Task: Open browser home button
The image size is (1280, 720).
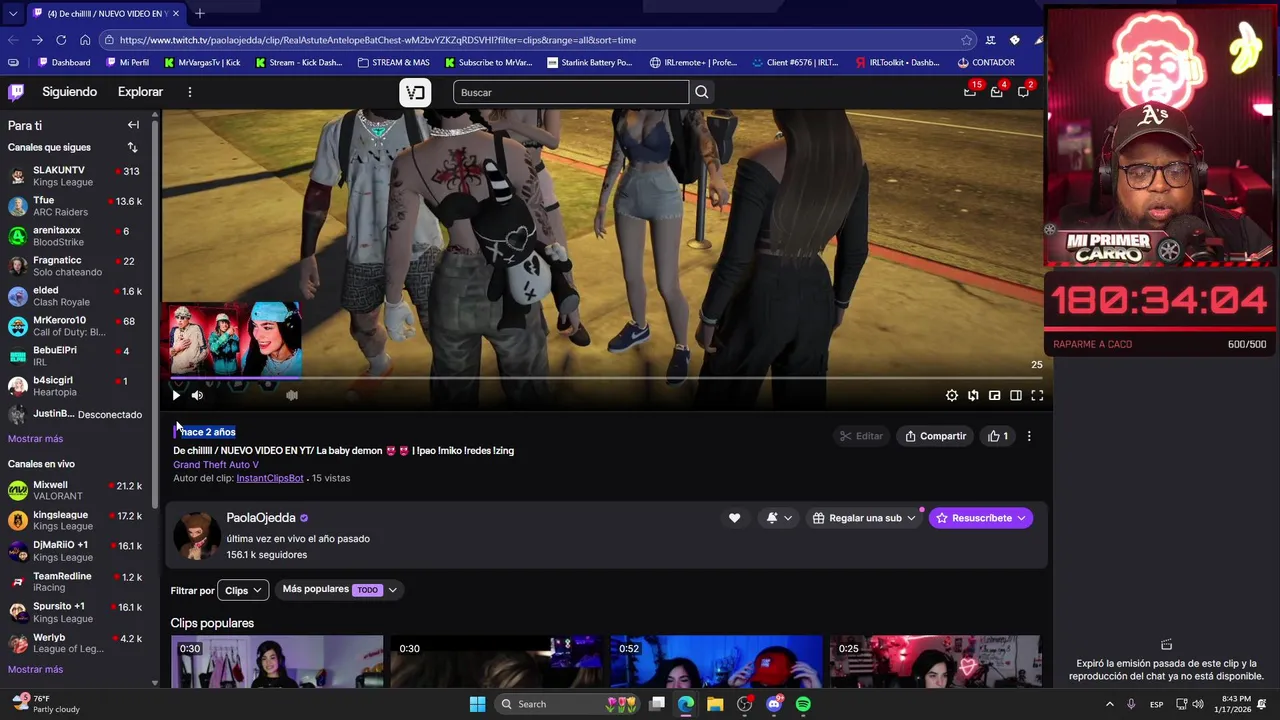Action: click(85, 40)
